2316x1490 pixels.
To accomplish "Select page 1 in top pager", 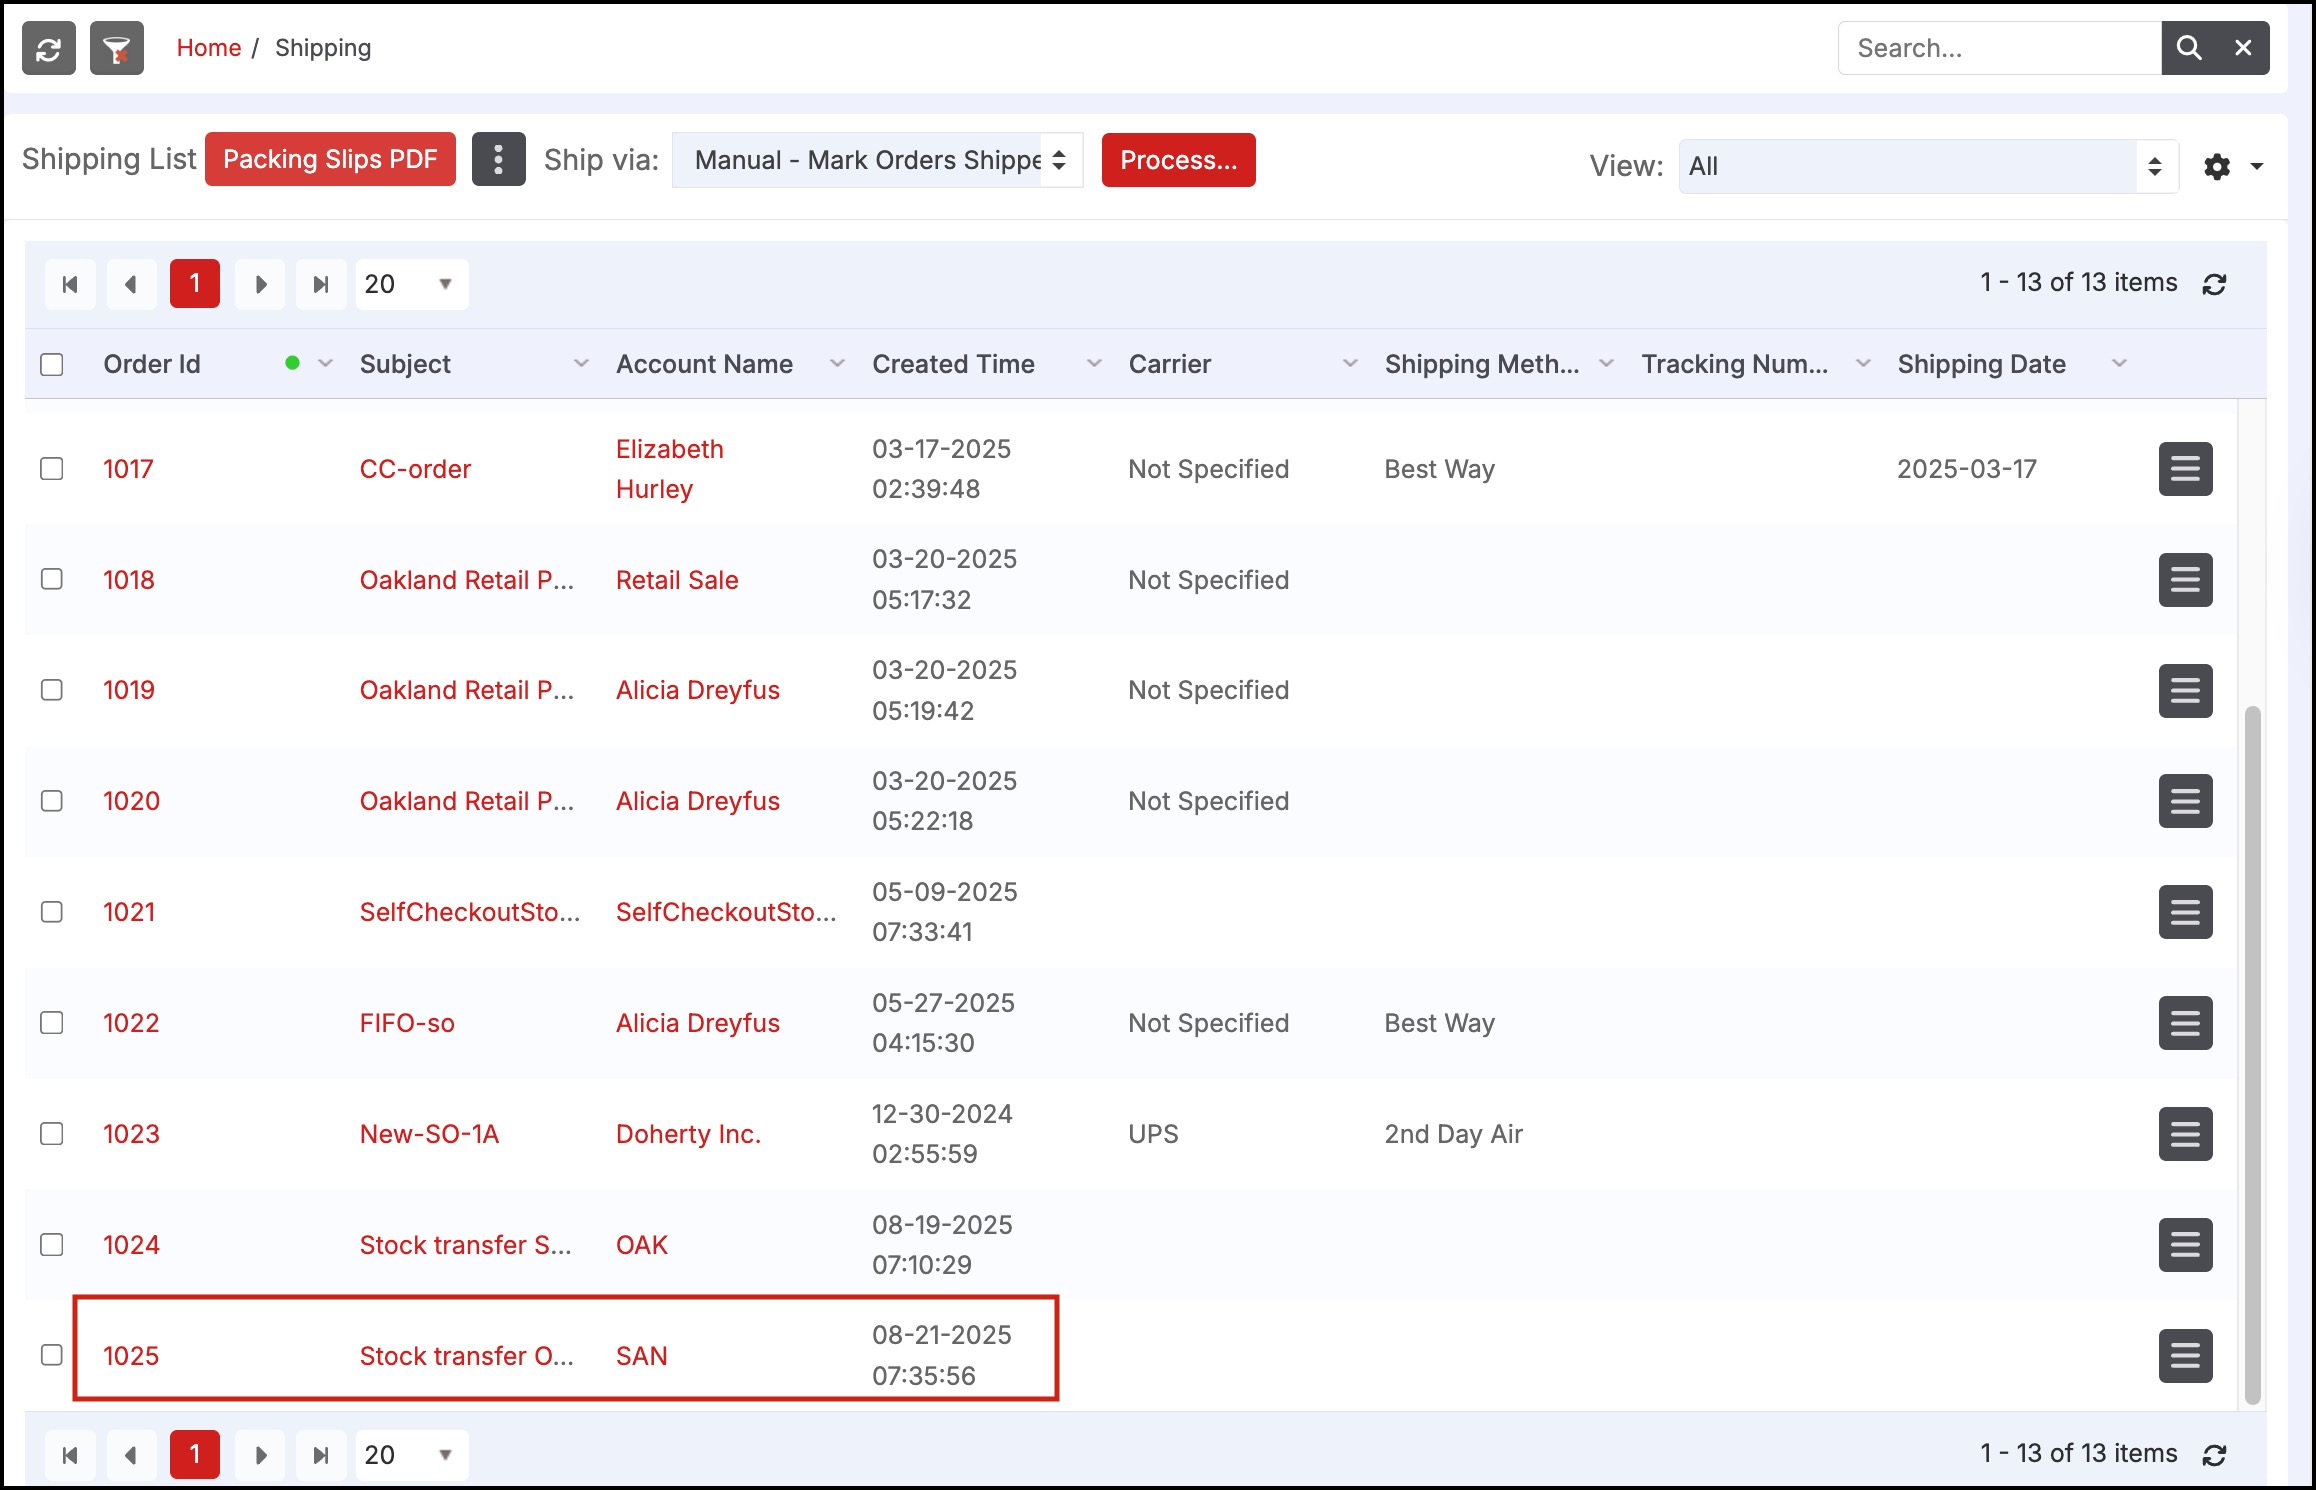I will click(195, 284).
